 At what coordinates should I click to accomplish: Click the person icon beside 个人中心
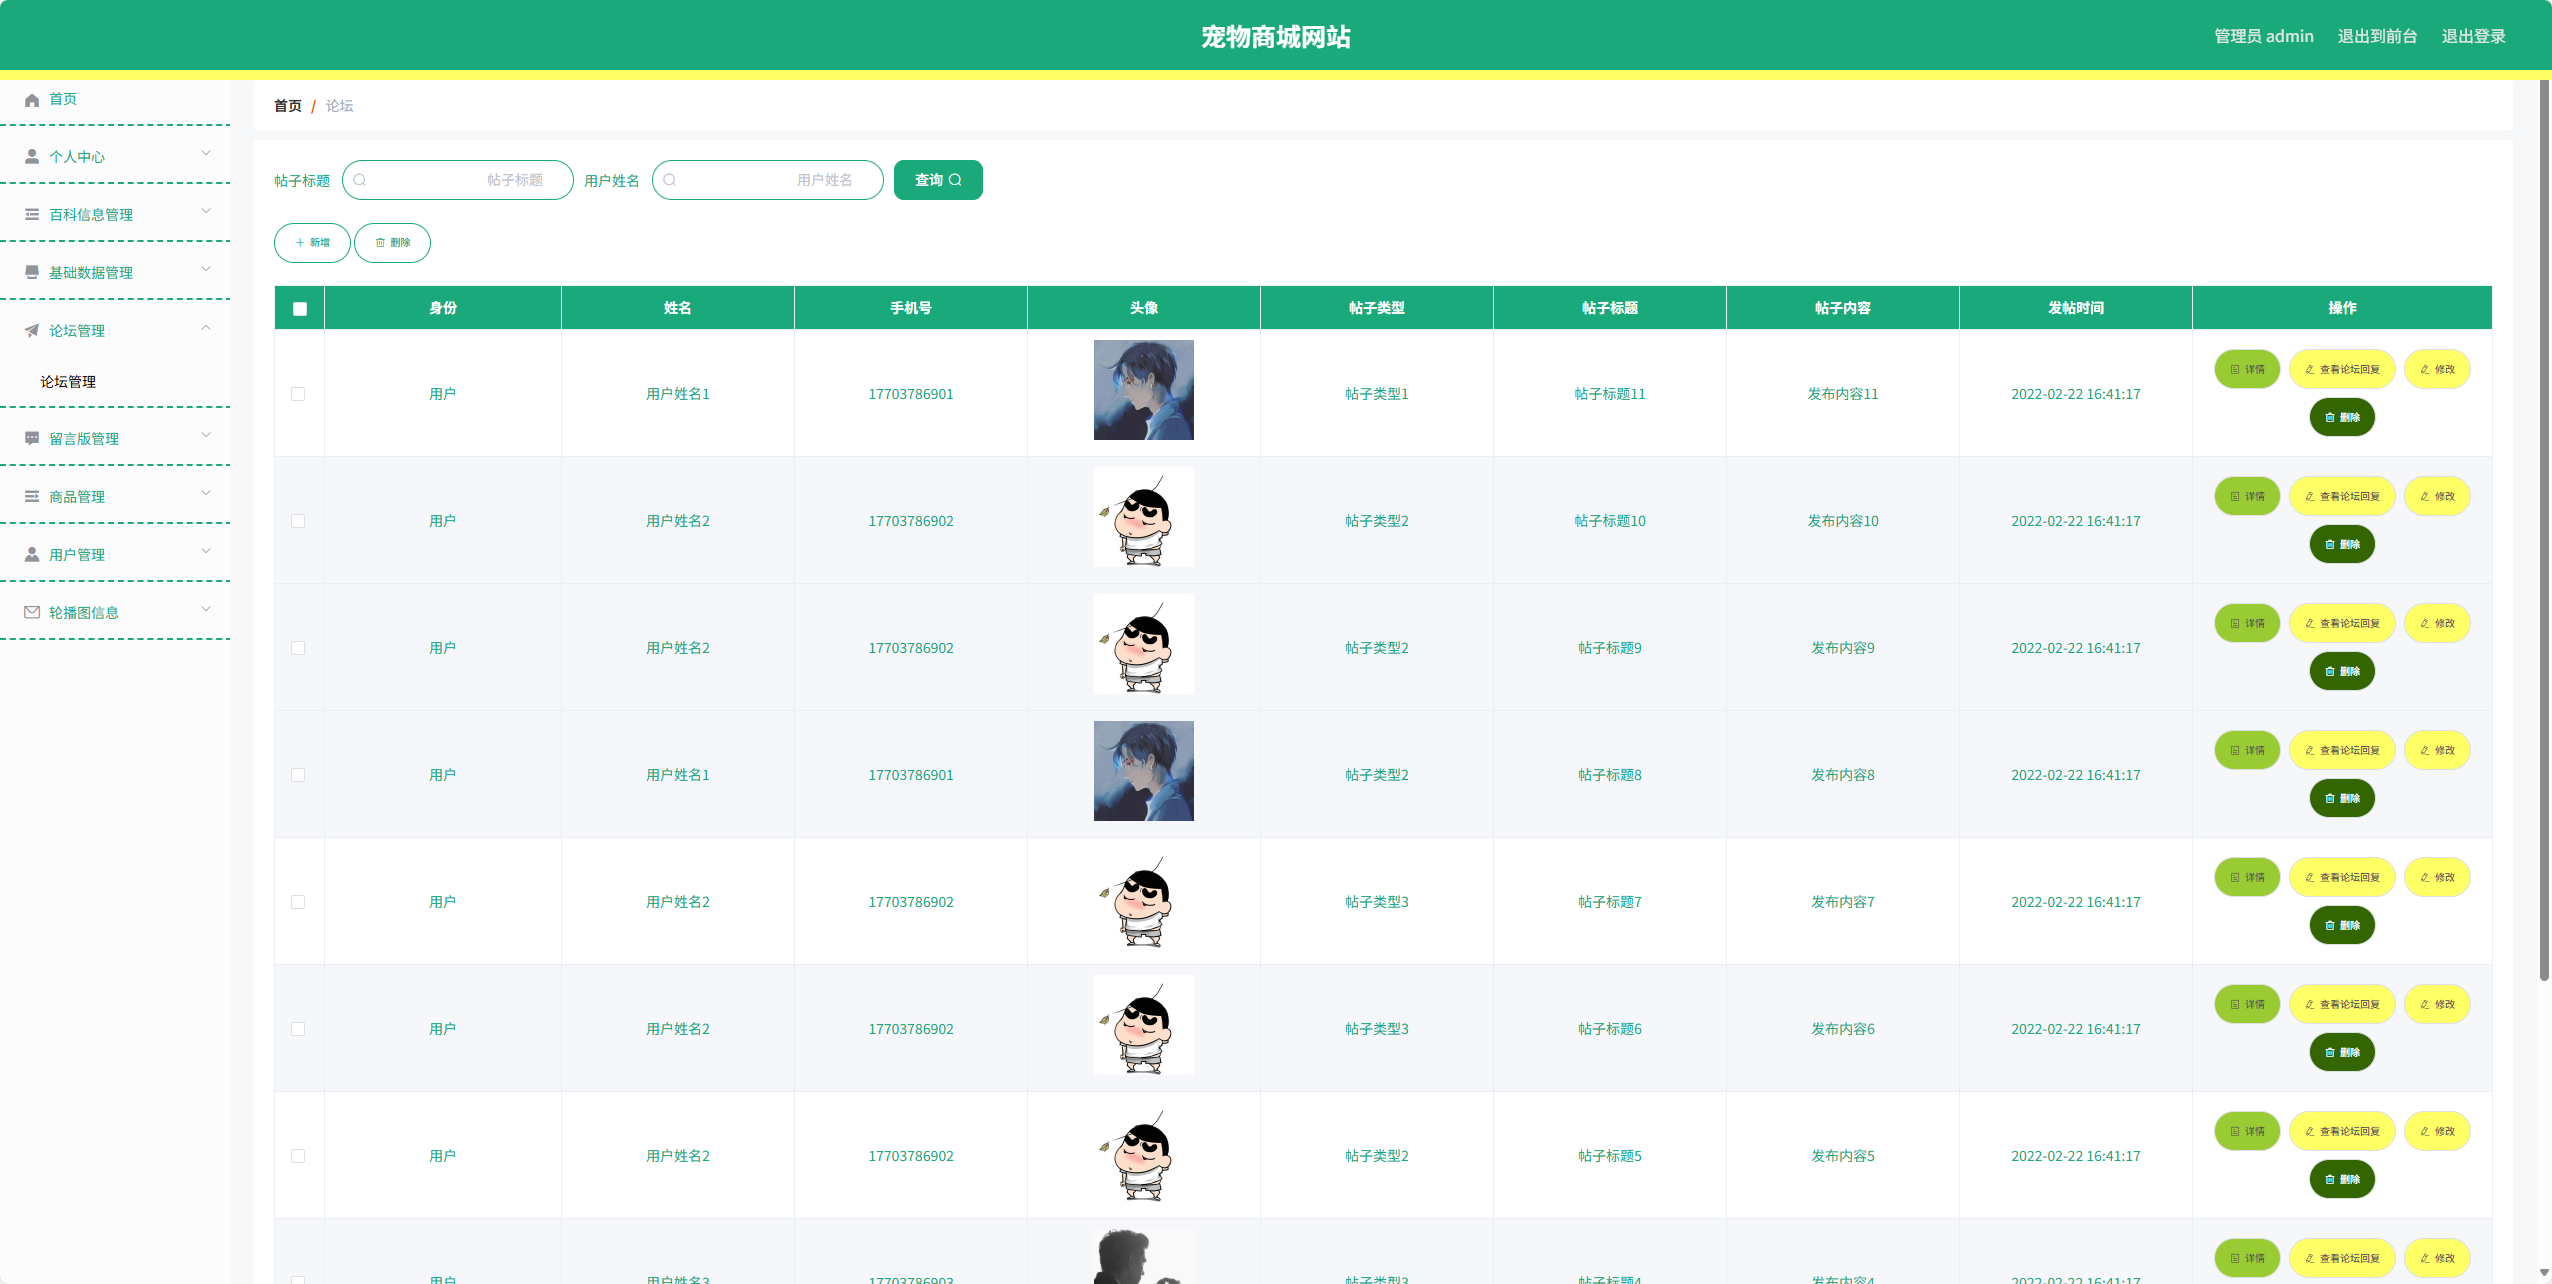pos(32,157)
